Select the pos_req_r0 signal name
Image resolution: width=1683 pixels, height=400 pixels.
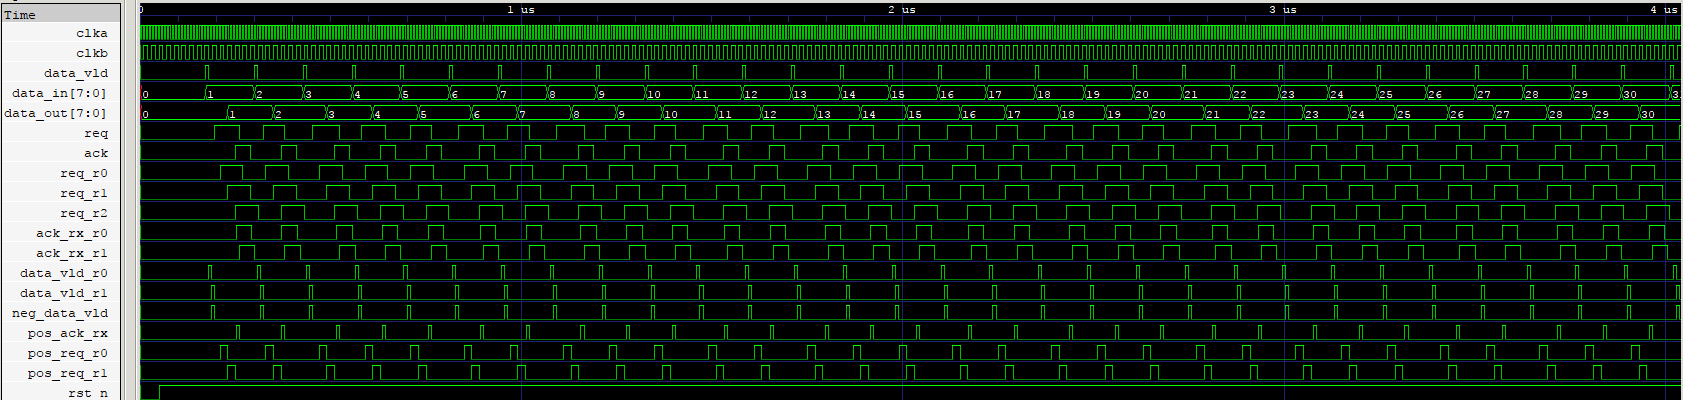(68, 353)
